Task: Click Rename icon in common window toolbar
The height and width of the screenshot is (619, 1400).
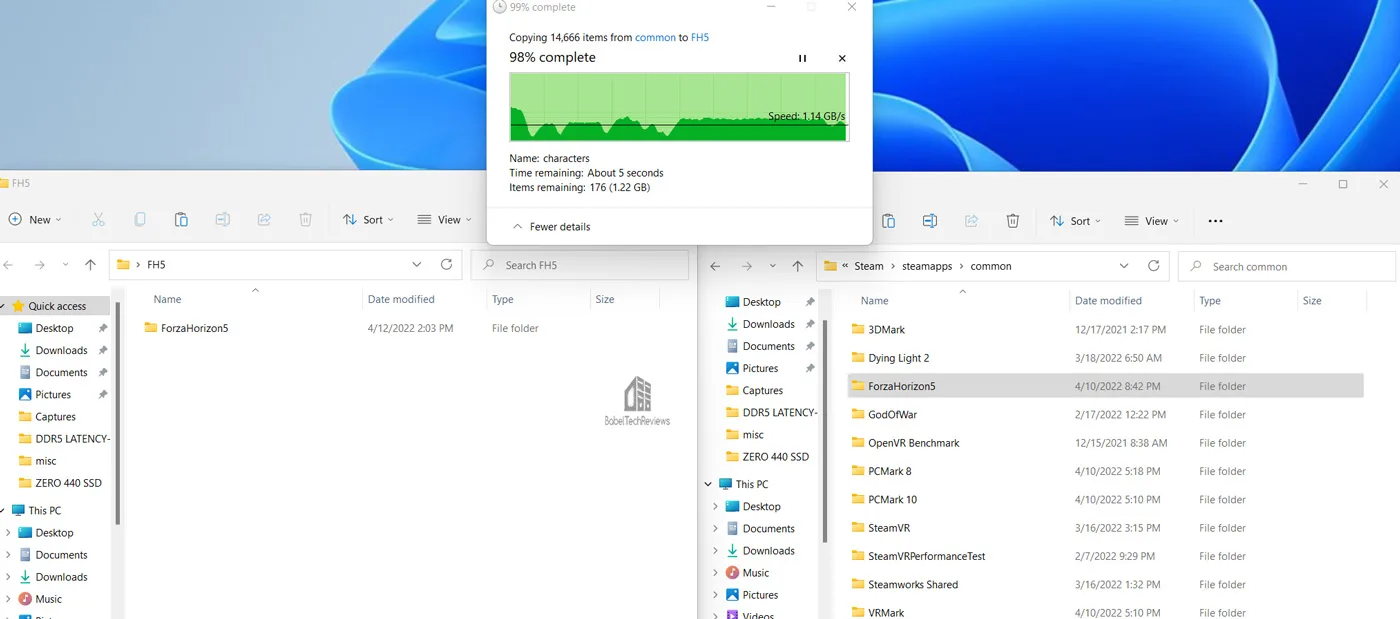Action: (930, 221)
